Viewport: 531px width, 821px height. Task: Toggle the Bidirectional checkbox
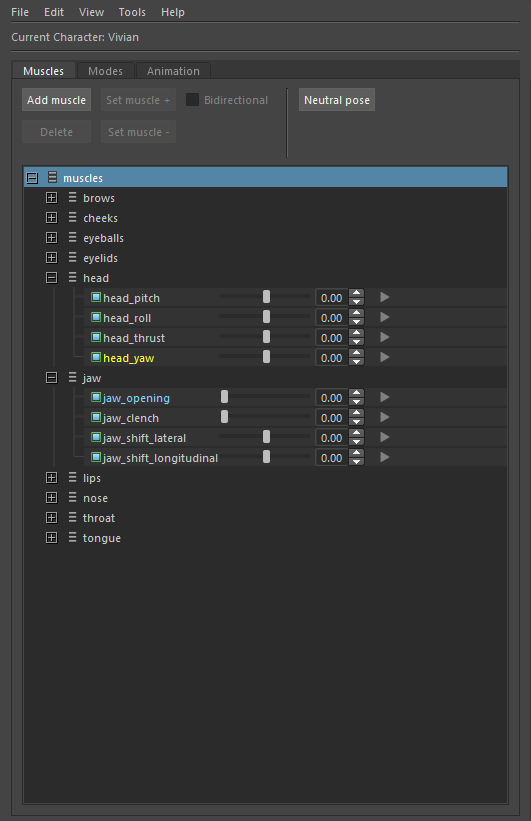click(x=192, y=99)
